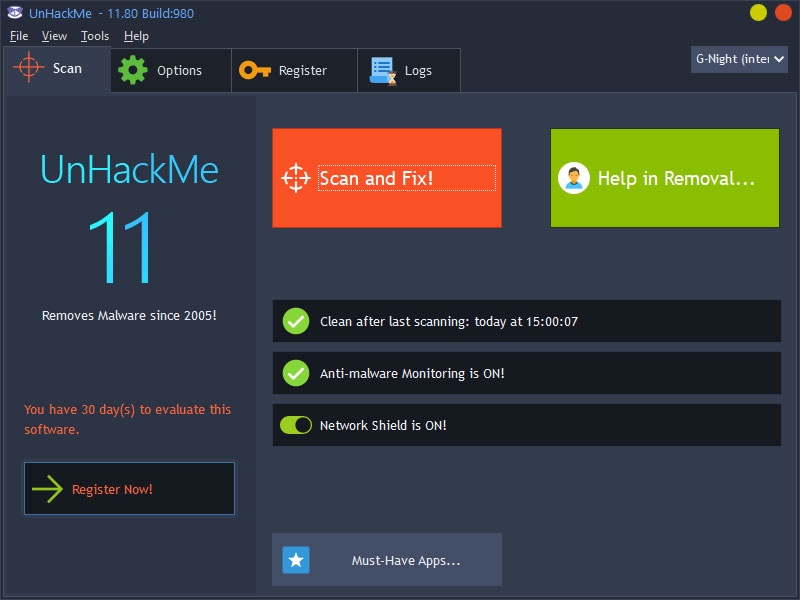Click the Anti-malware Monitoring is ON! status
Viewport: 800px width, 600px height.
point(527,373)
